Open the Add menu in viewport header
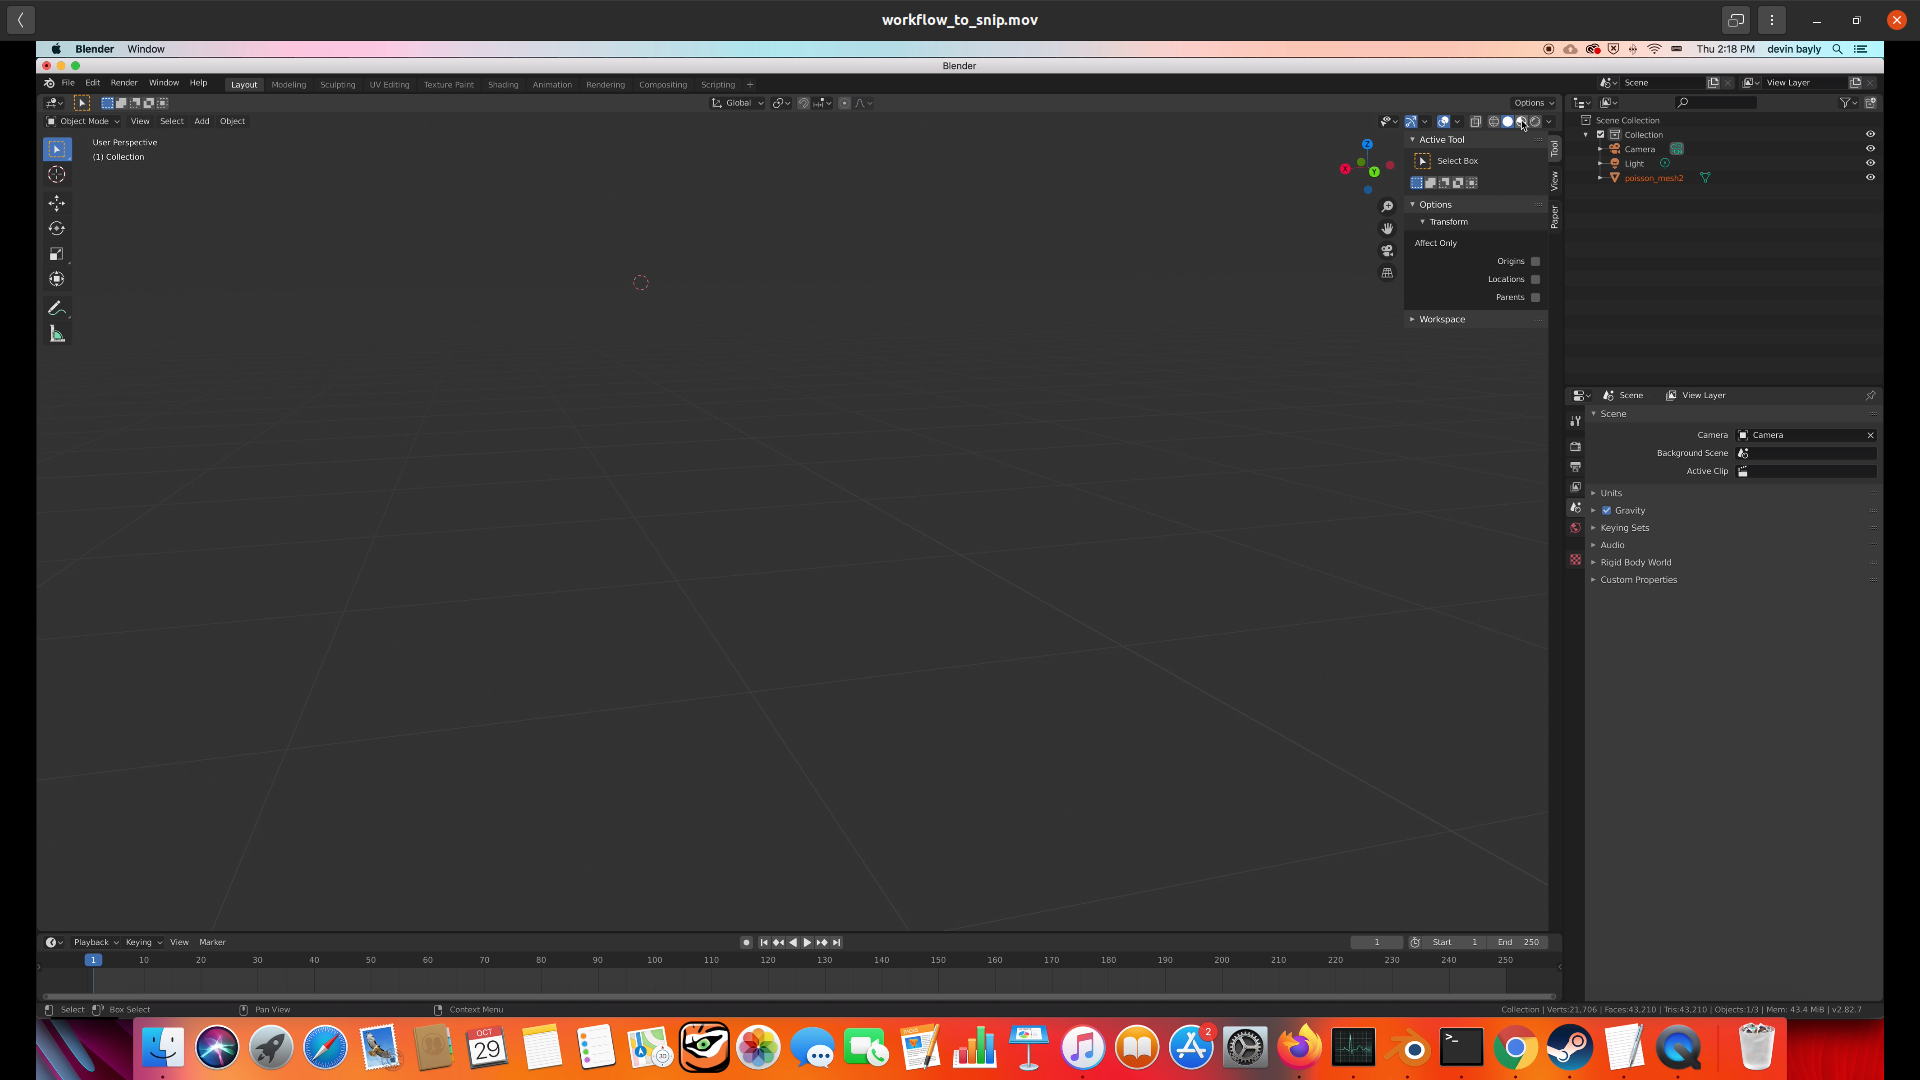 pos(202,121)
